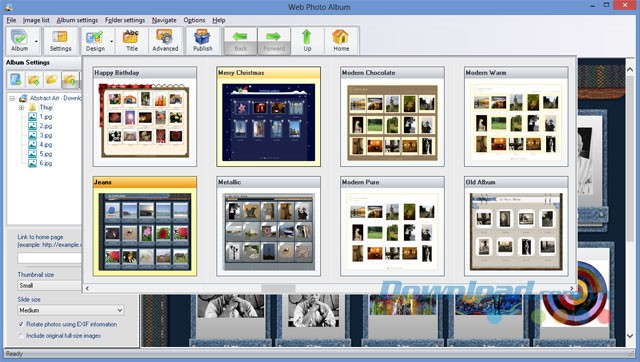
Task: Open the Options menu
Action: pyautogui.click(x=194, y=20)
